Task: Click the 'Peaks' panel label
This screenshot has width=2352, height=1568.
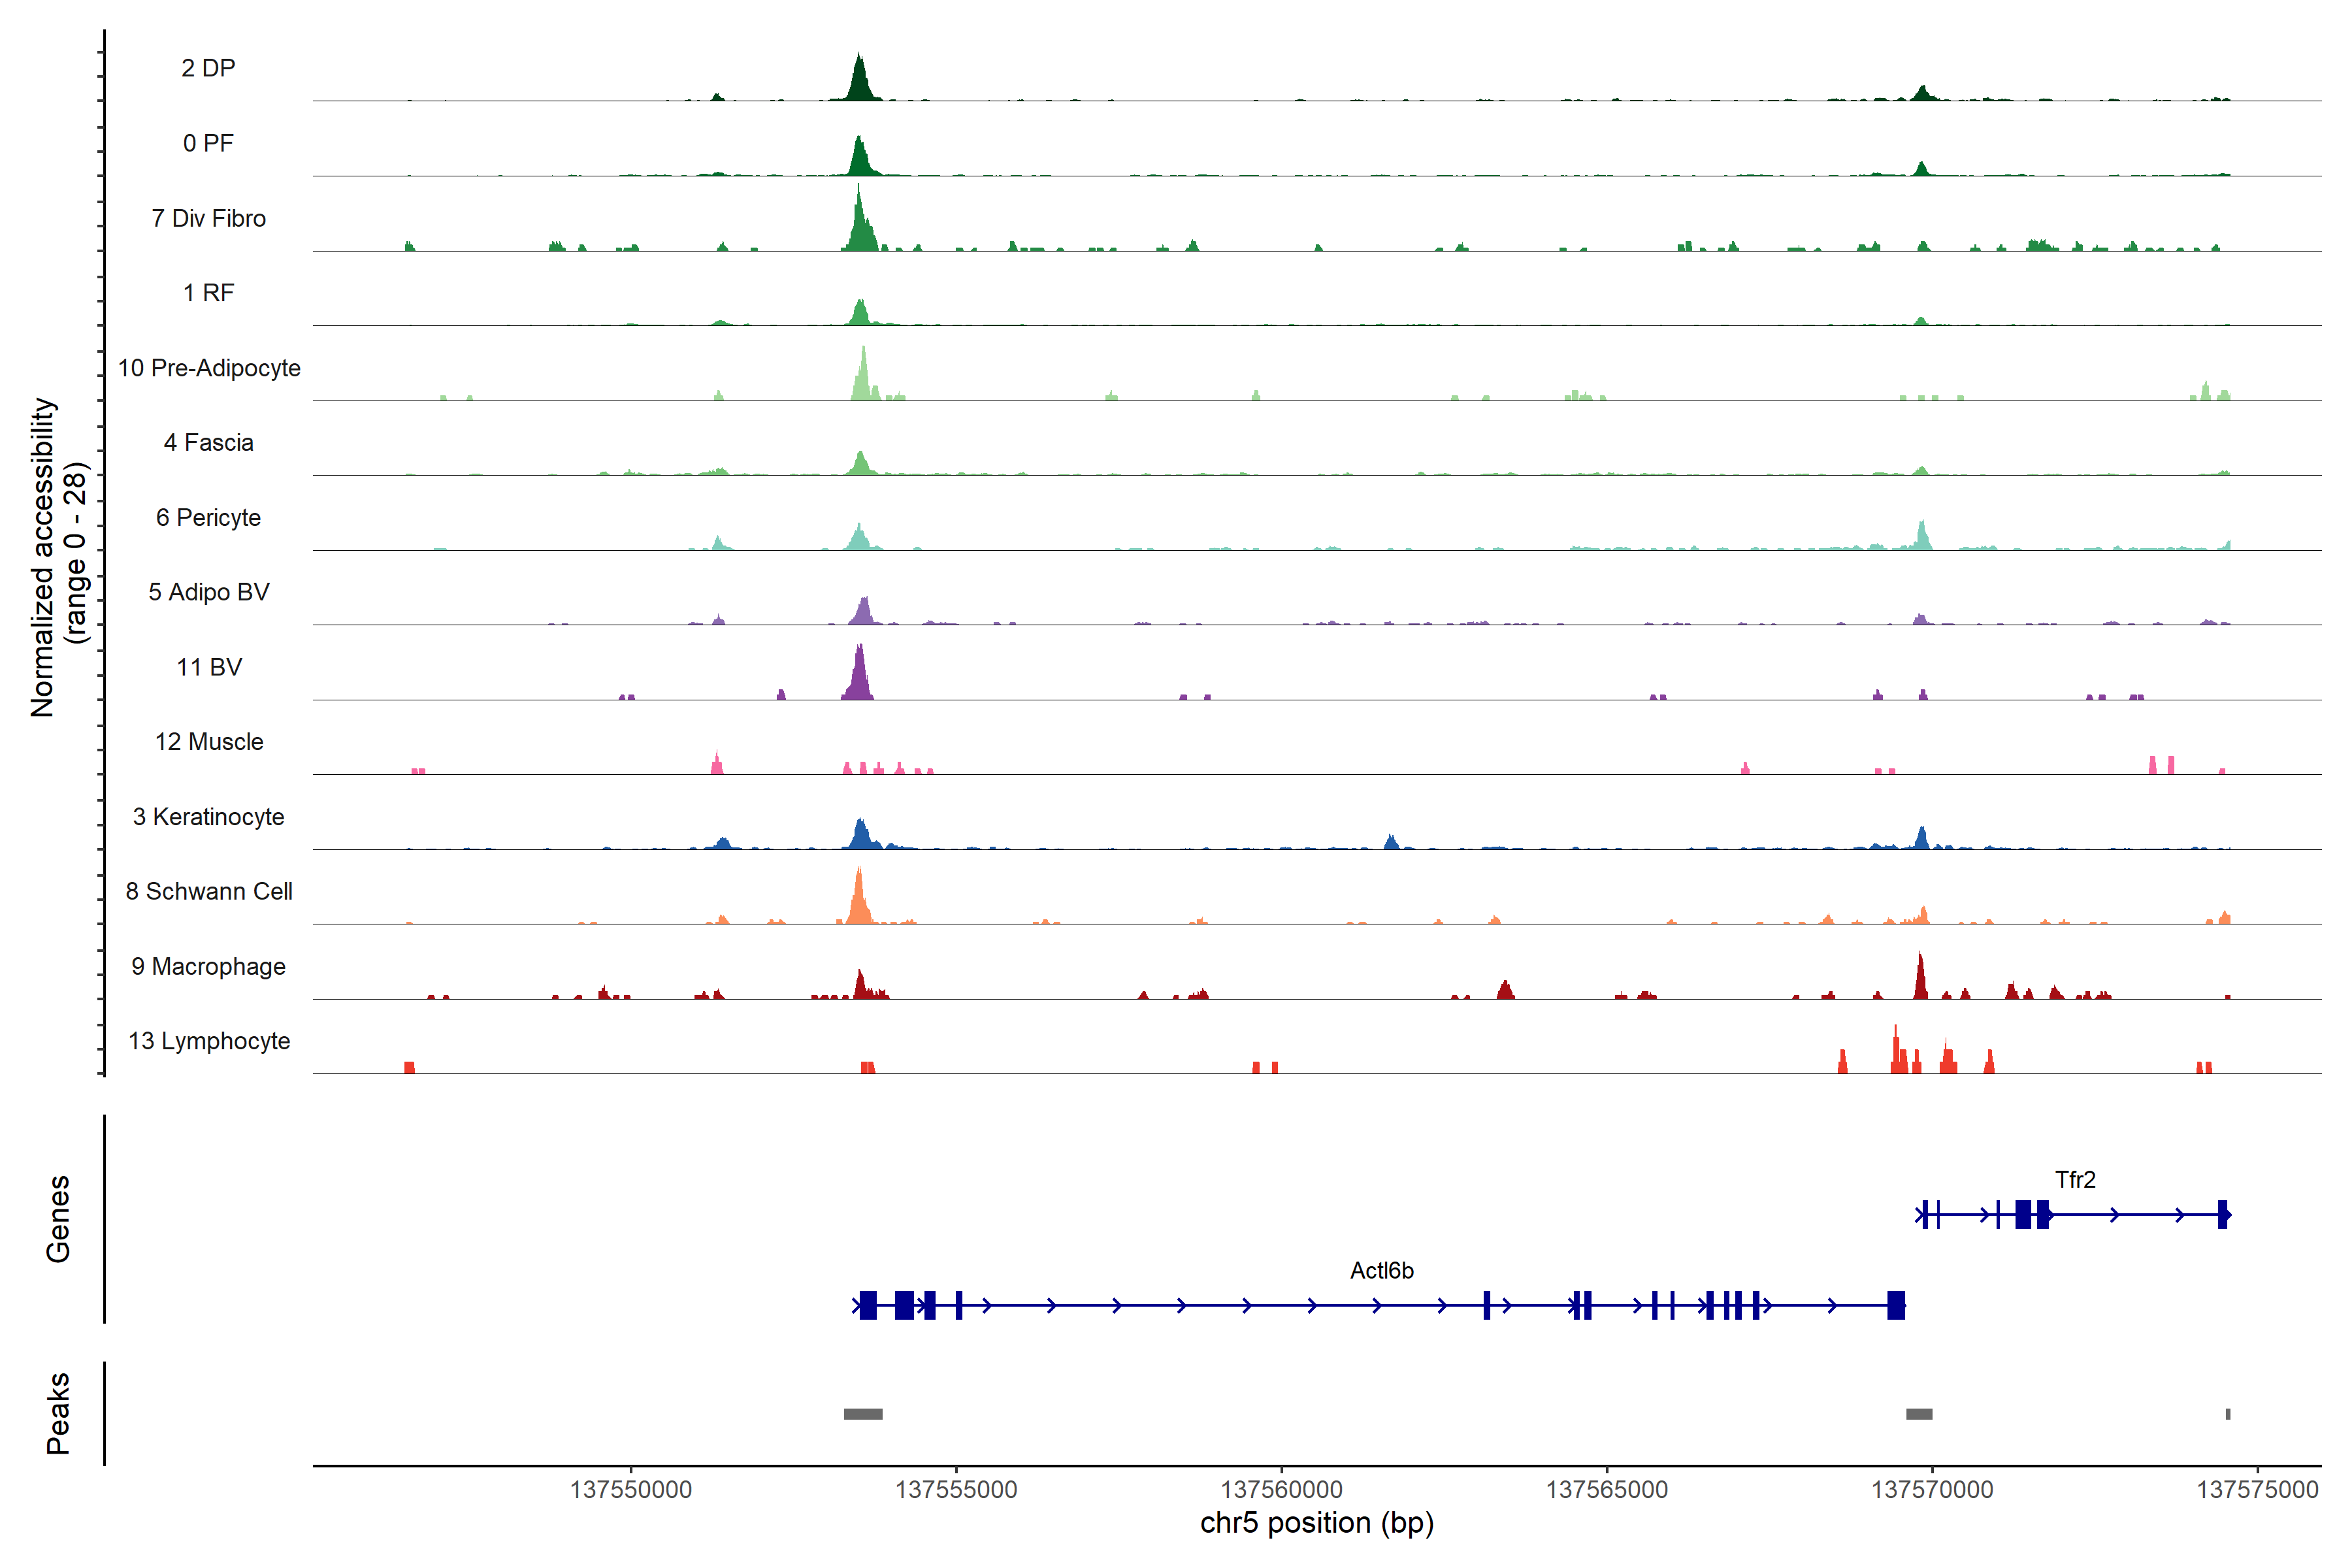Action: click(x=58, y=1413)
